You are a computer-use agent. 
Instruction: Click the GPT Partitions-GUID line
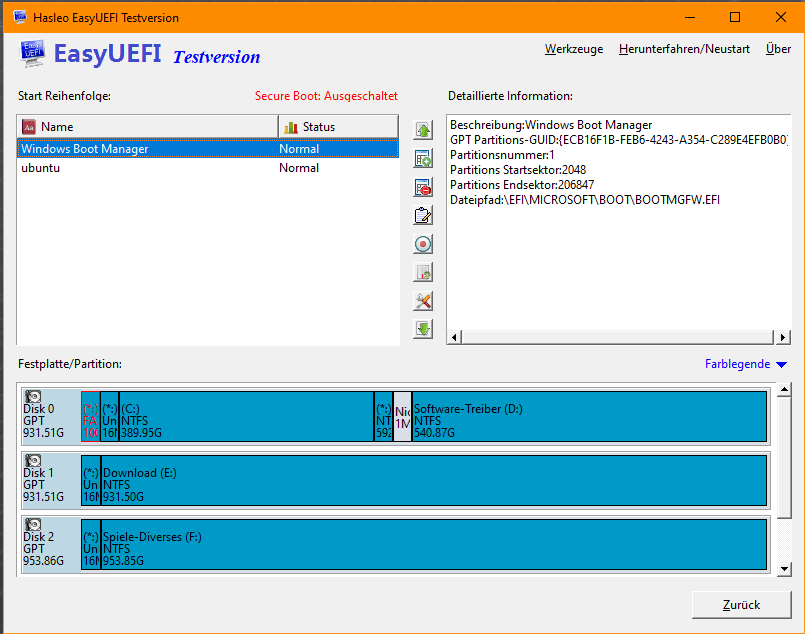click(x=618, y=140)
